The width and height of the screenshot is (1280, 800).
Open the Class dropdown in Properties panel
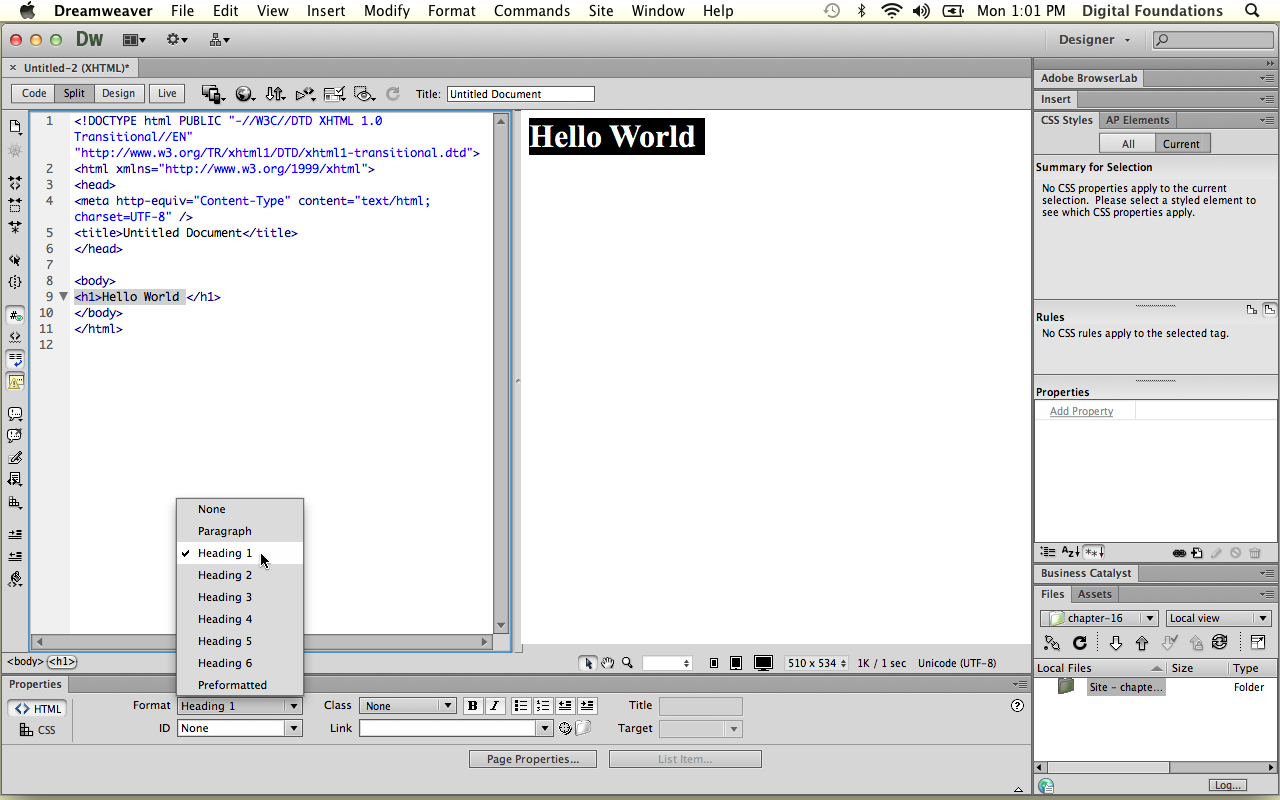pos(407,705)
